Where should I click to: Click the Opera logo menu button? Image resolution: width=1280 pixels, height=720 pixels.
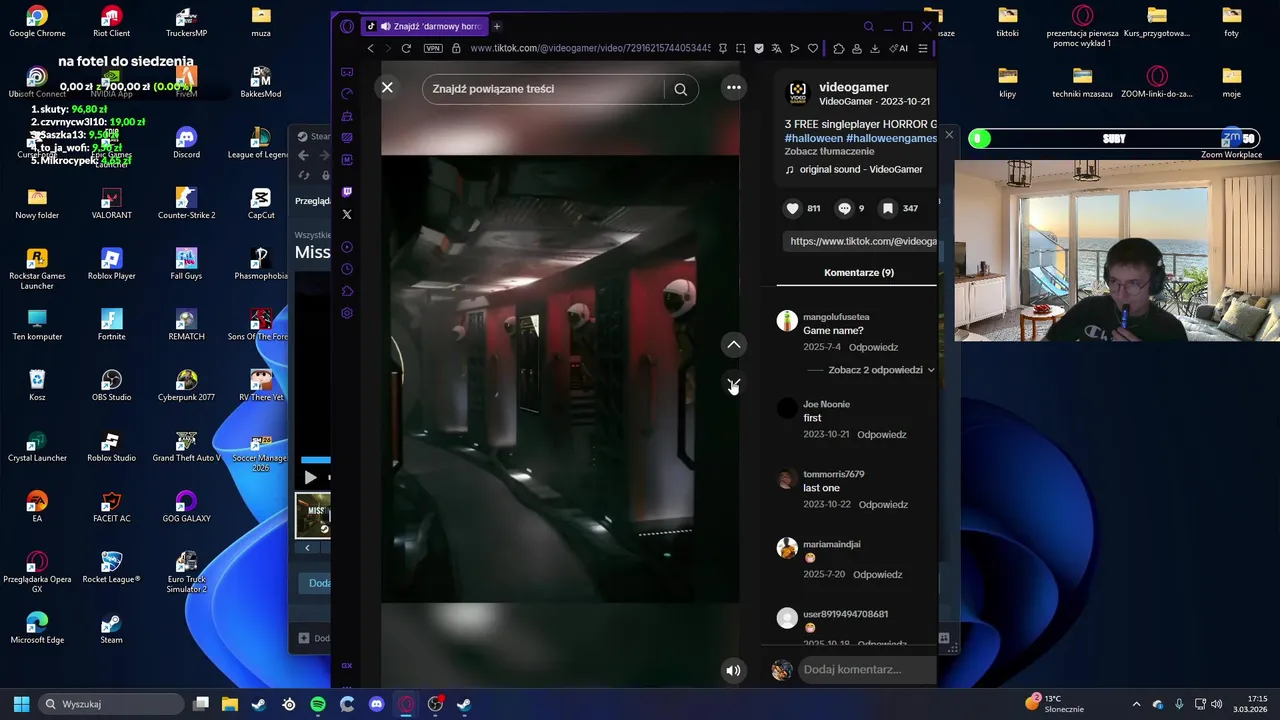click(x=347, y=26)
